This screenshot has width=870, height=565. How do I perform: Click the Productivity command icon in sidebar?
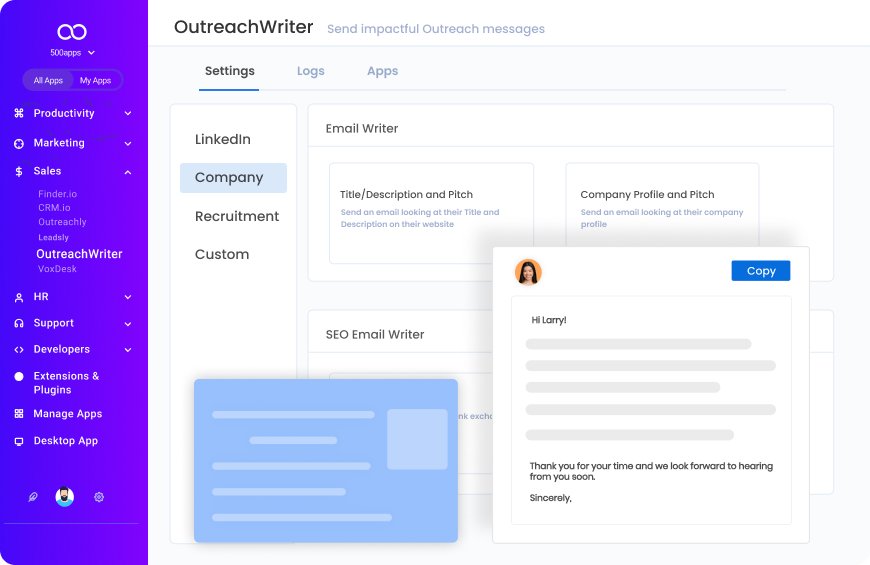pyautogui.click(x=19, y=114)
